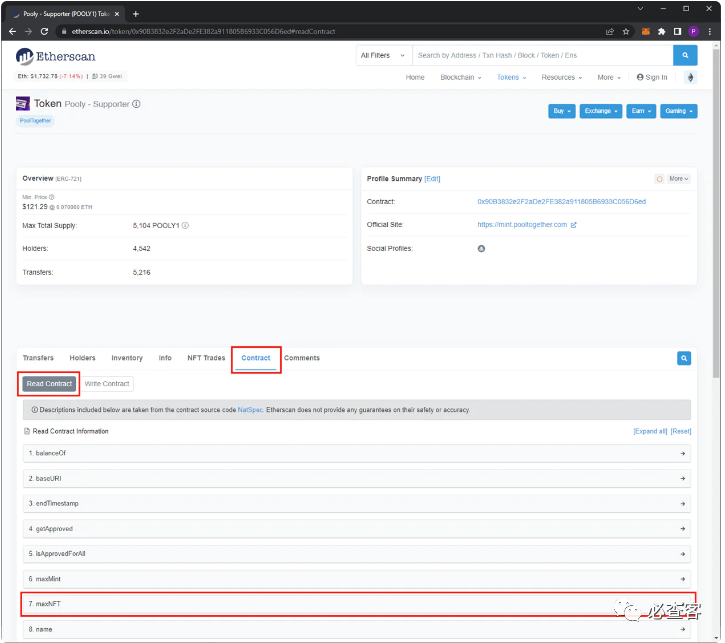Image resolution: width=725 pixels, height=643 pixels.
Task: Open the MetaMask fox extension
Action: [x=646, y=31]
